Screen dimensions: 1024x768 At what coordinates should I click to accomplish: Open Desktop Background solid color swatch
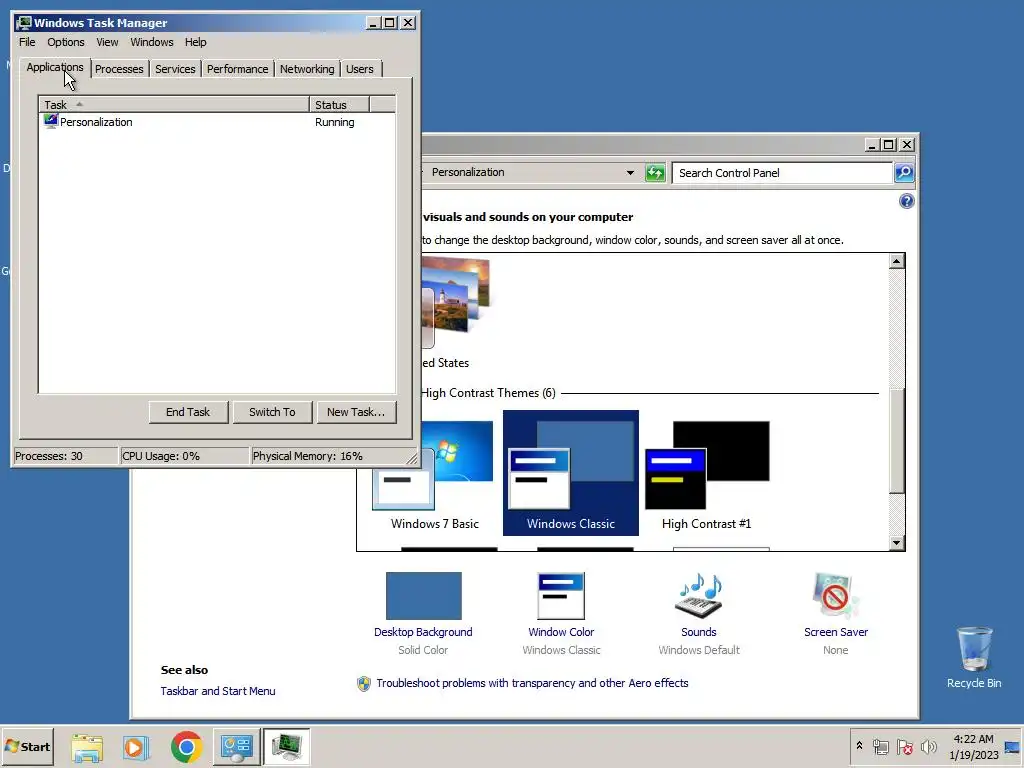click(x=424, y=596)
